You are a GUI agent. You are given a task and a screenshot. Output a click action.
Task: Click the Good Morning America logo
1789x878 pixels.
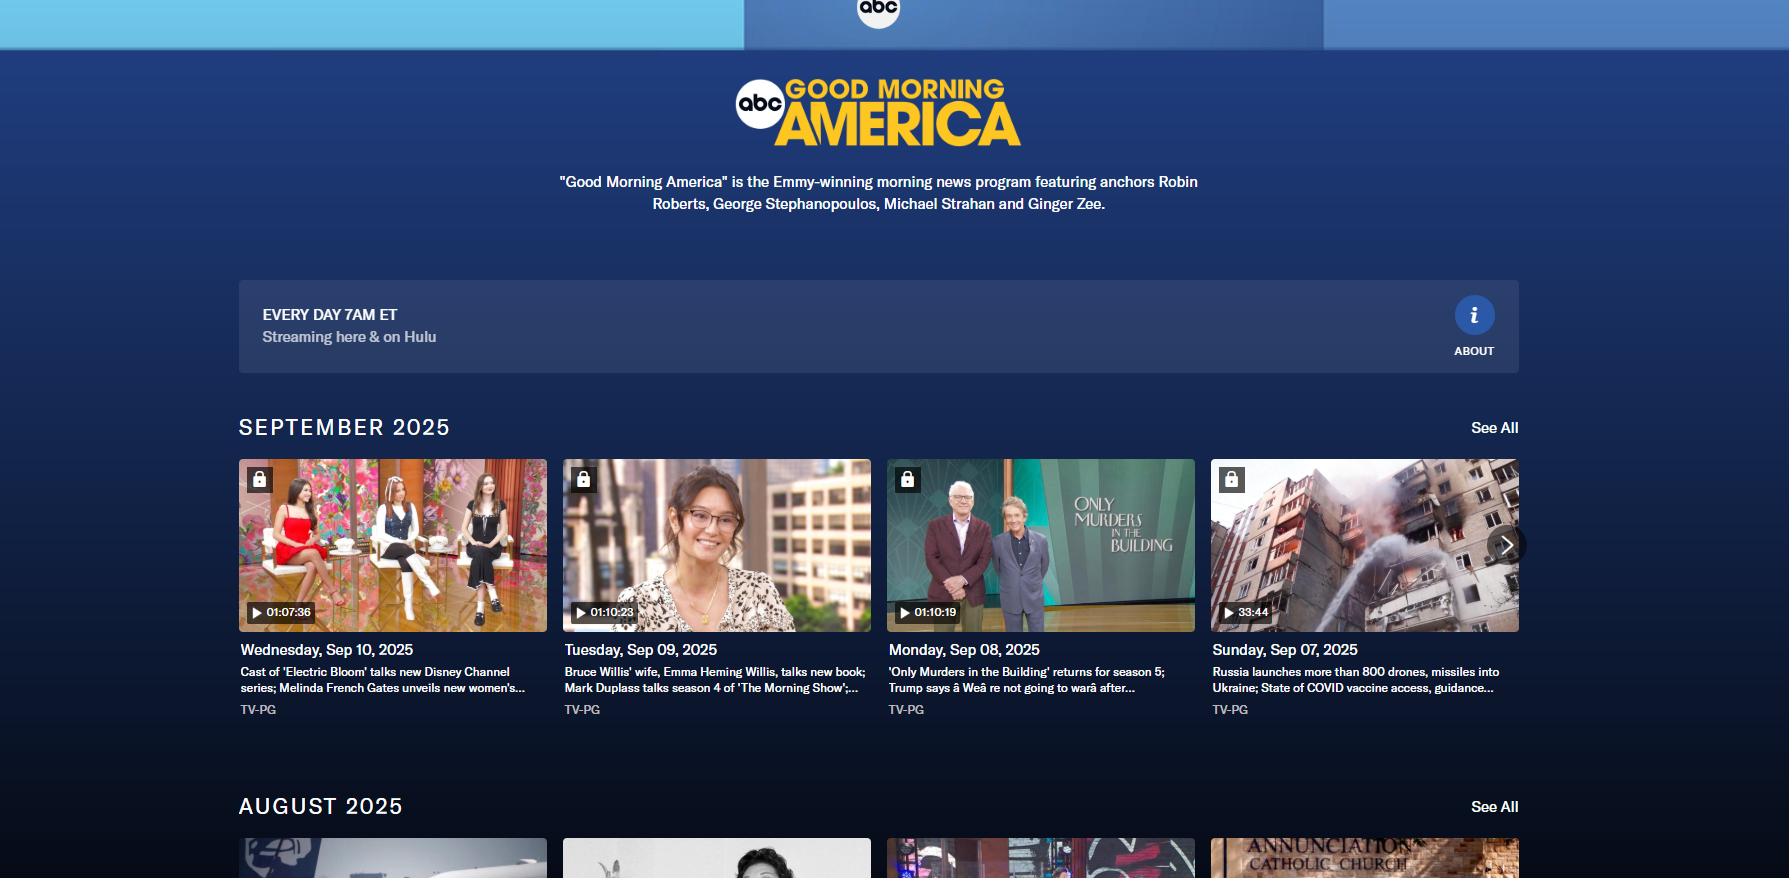878,112
